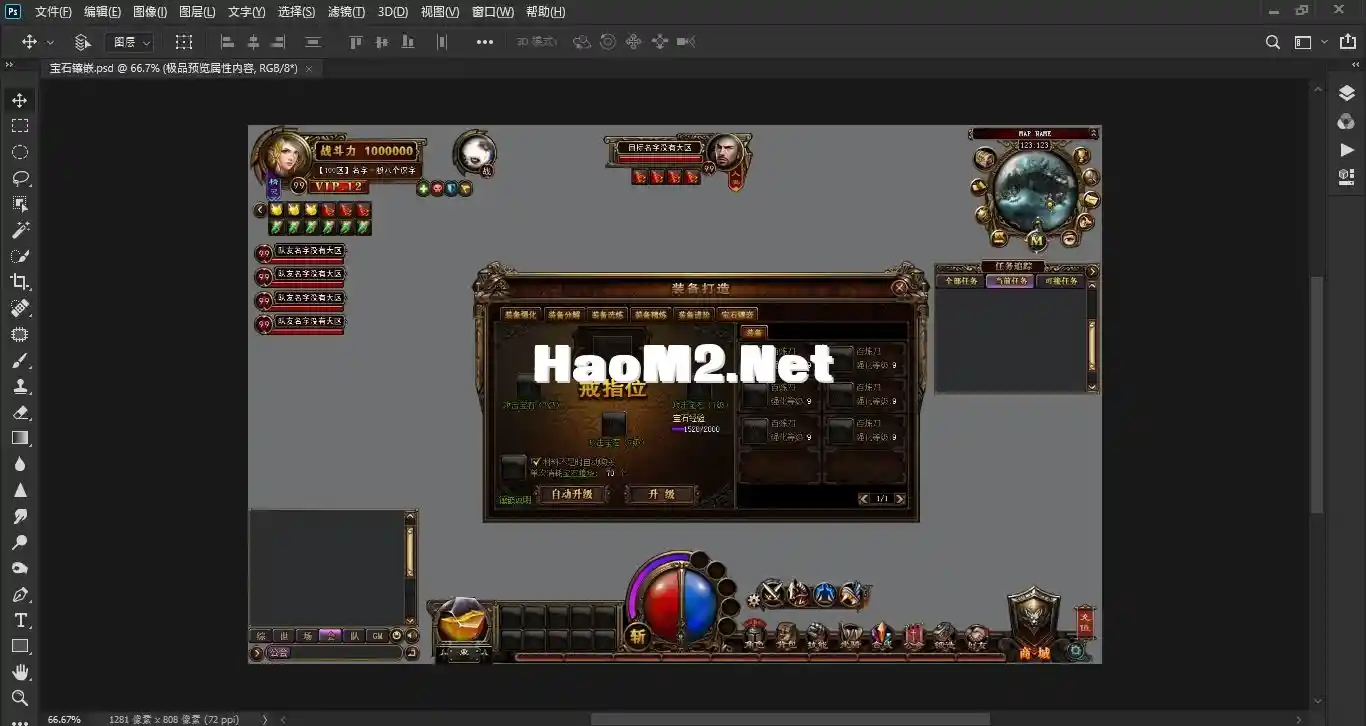This screenshot has width=1366, height=726.
Task: Open the 图像(I) menu
Action: click(150, 12)
